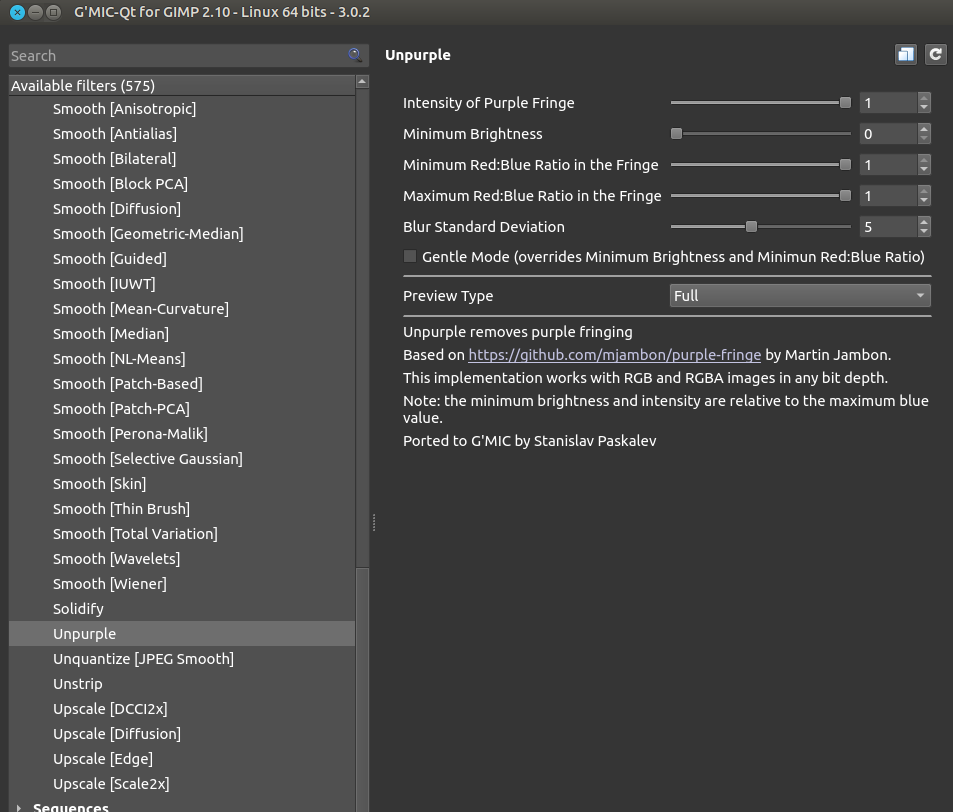
Task: Decrease Blur Standard Deviation with down arrow
Action: tap(924, 232)
